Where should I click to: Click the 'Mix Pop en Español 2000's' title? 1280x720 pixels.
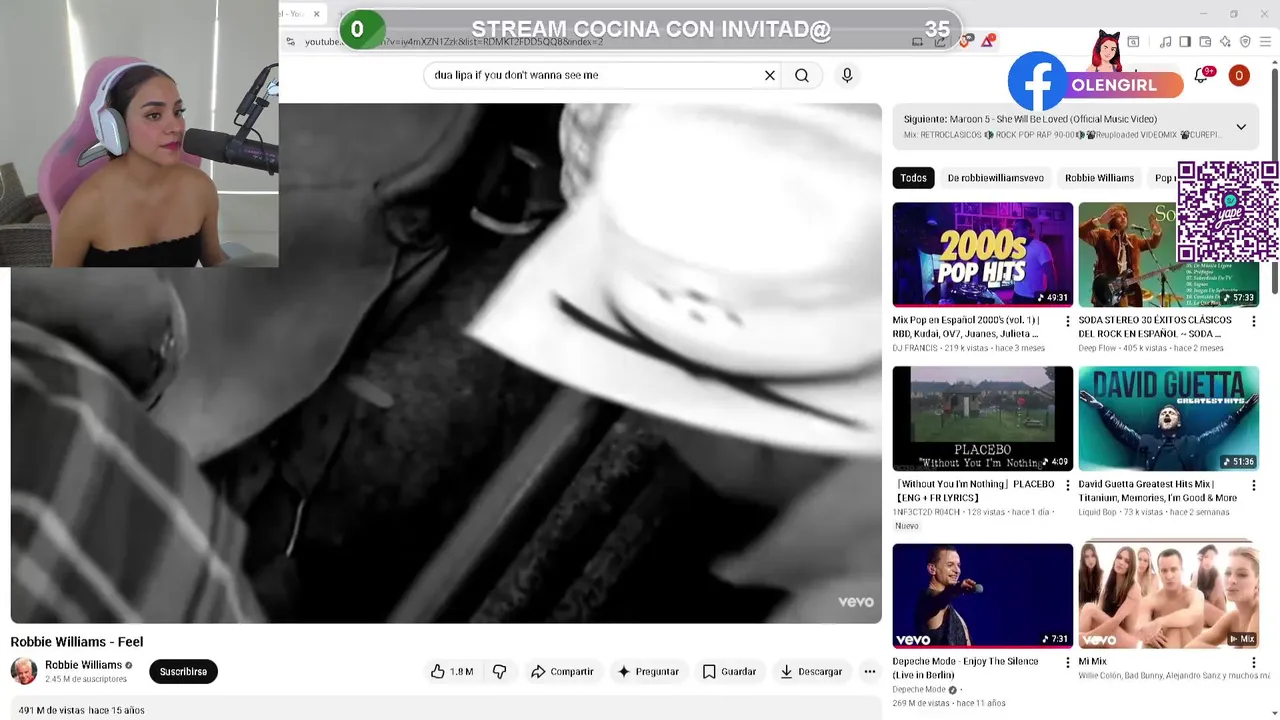click(966, 327)
